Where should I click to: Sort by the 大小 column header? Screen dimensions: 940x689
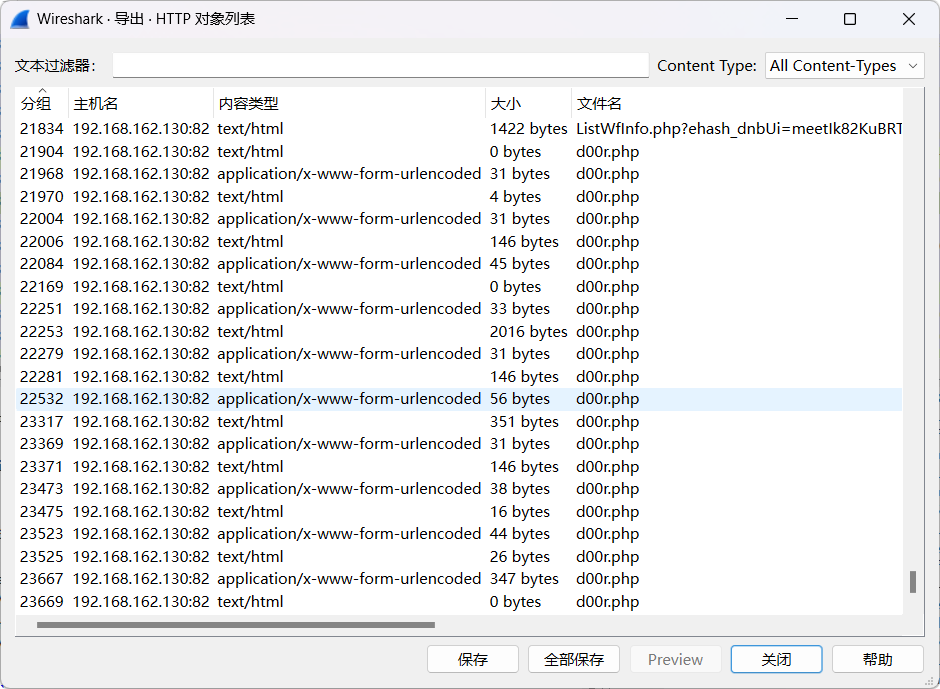click(528, 104)
